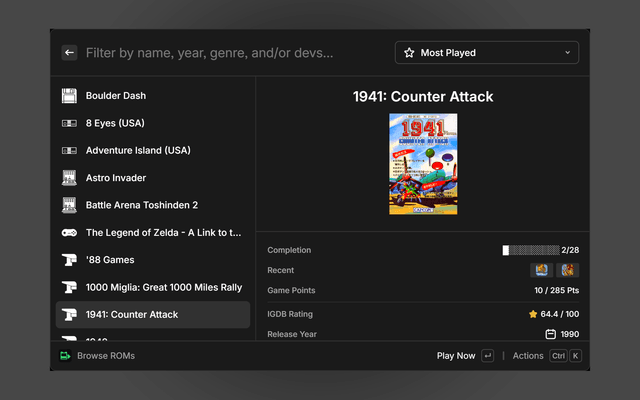Click the console icon beside Adventure Island

coord(69,151)
